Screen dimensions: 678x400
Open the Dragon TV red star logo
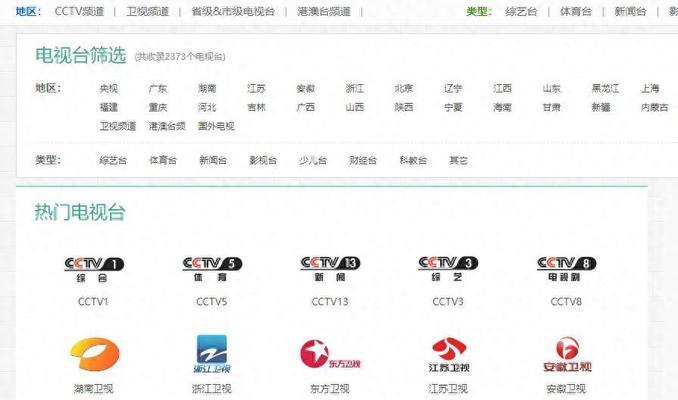pyautogui.click(x=330, y=354)
